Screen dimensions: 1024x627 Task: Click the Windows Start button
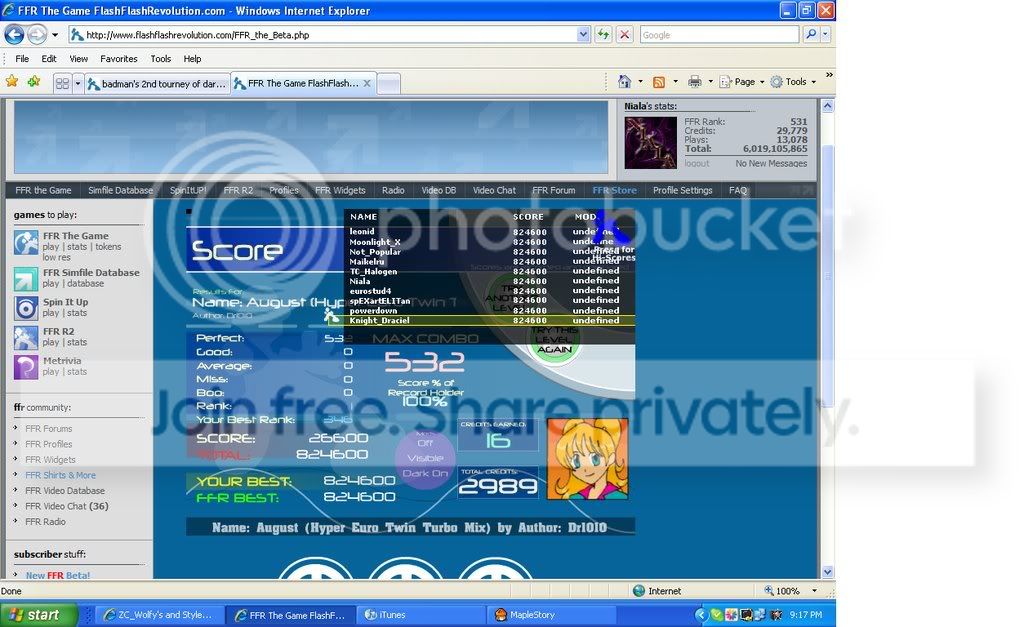[33, 615]
